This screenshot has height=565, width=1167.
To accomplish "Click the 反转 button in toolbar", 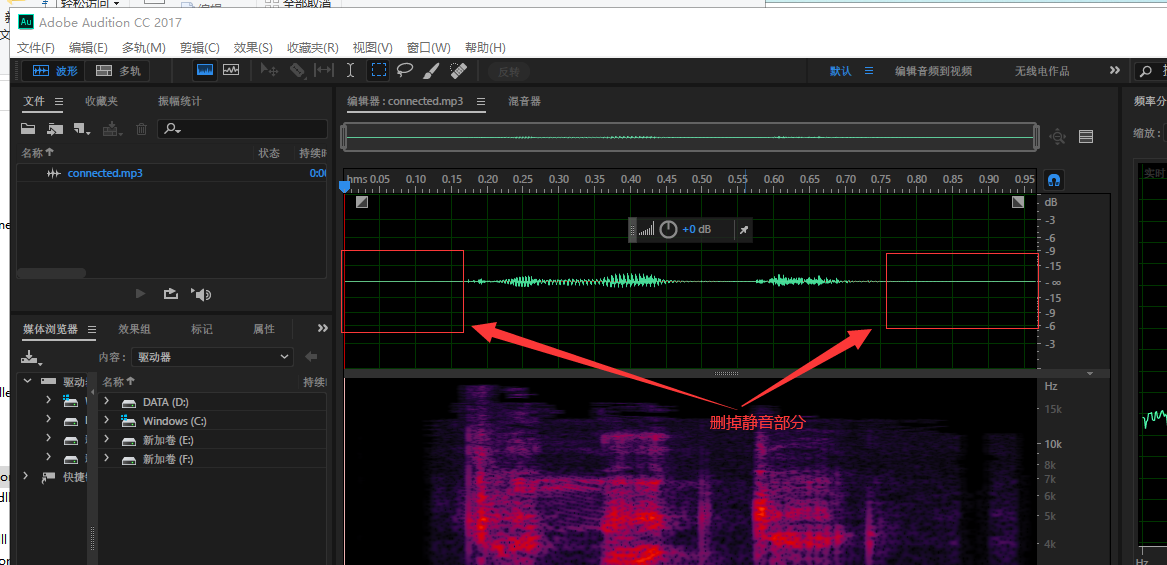I will tap(509, 71).
